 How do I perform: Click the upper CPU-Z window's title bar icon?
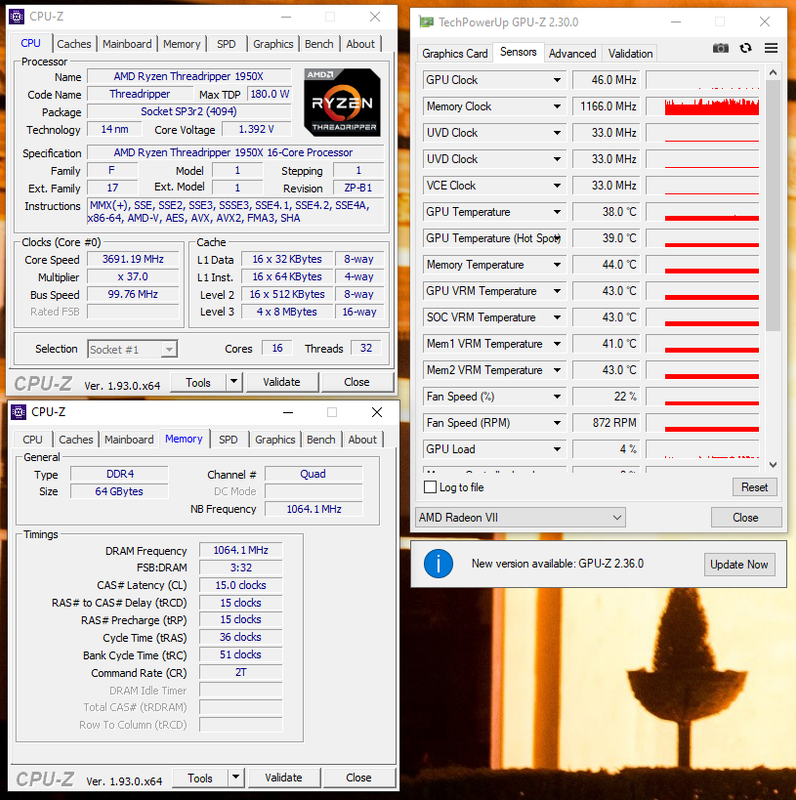pyautogui.click(x=17, y=16)
